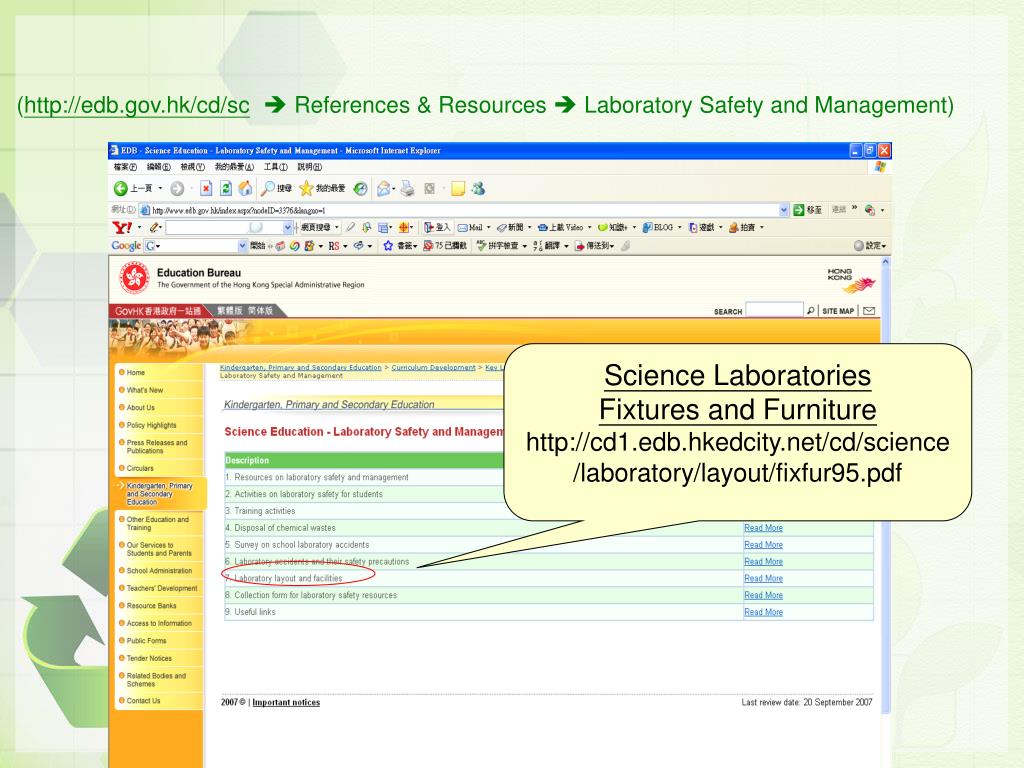This screenshot has width=1024, height=768.
Task: Click the browser Forward arrow button
Action: coord(177,189)
